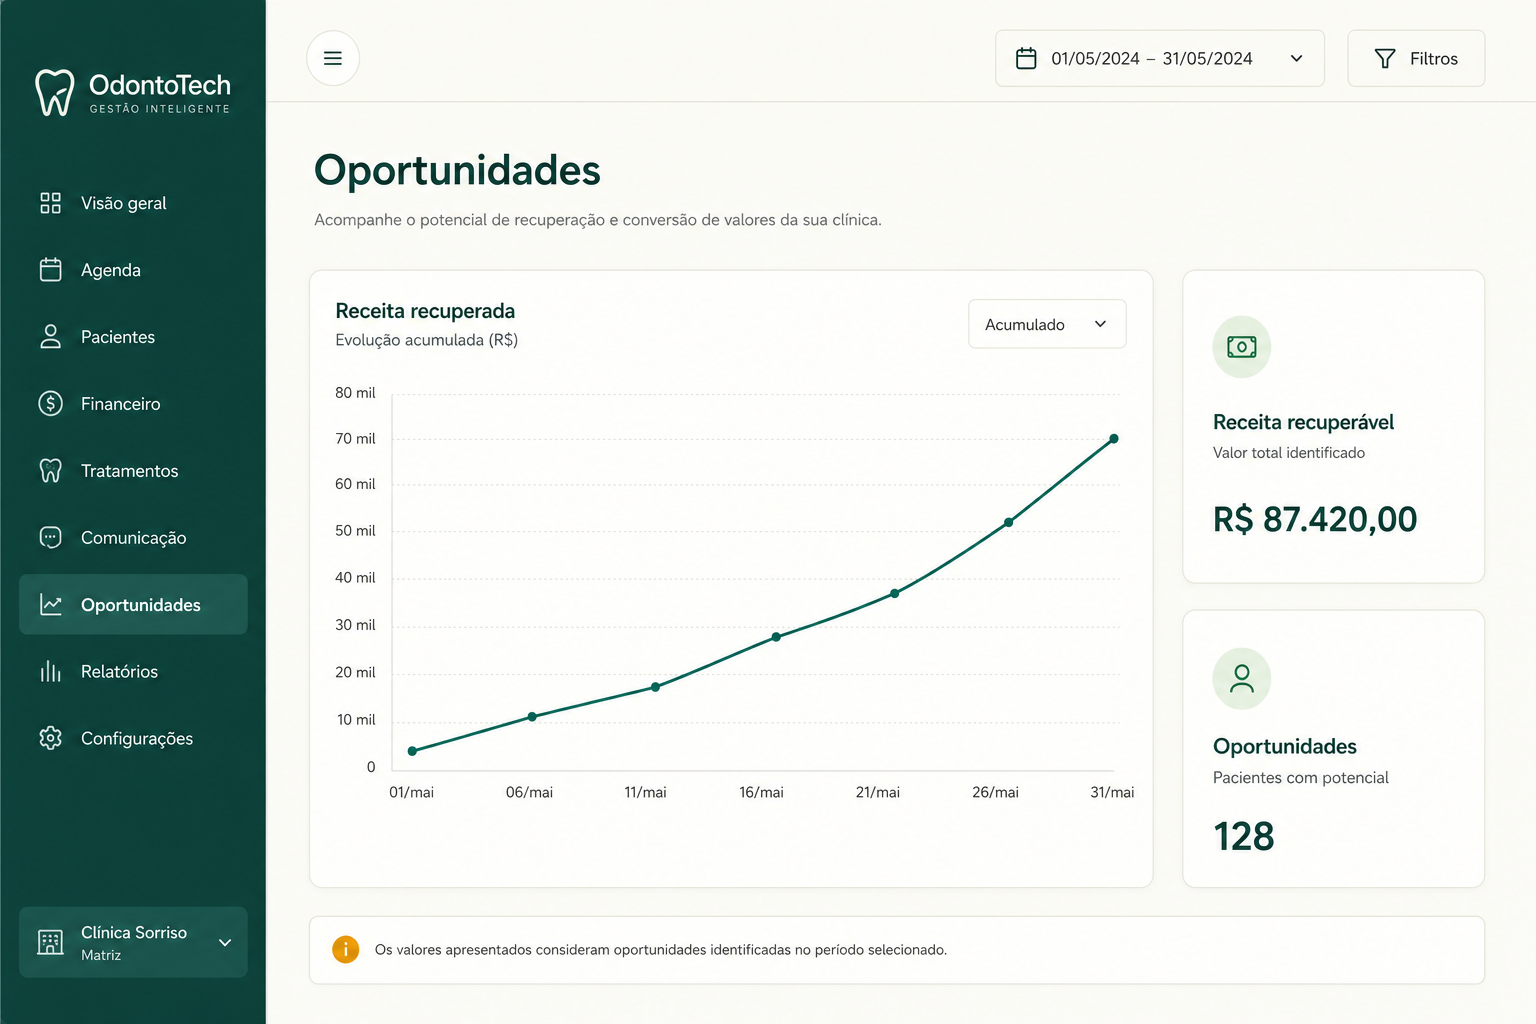Viewport: 1536px width, 1024px height.
Task: Click the 40 mil axis label
Action: [x=355, y=578]
